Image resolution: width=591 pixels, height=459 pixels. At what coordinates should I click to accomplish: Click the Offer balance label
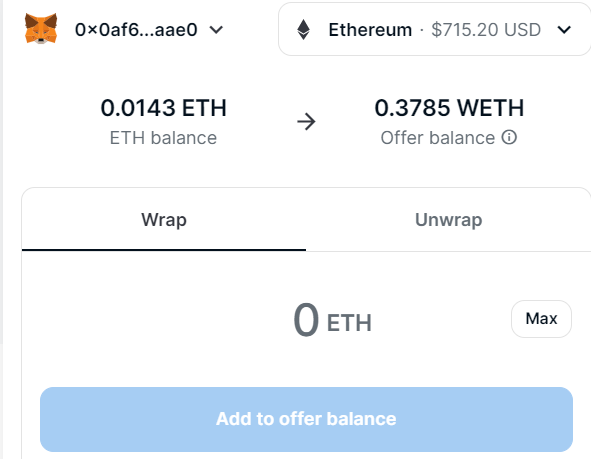pos(438,138)
